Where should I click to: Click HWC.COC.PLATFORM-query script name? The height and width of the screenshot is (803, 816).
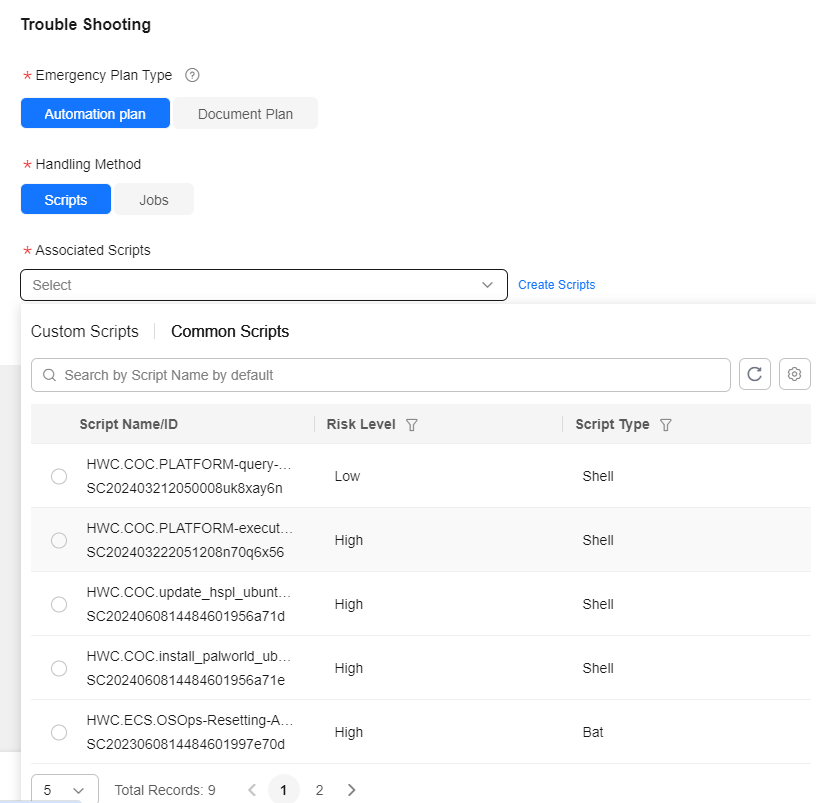[x=189, y=464]
